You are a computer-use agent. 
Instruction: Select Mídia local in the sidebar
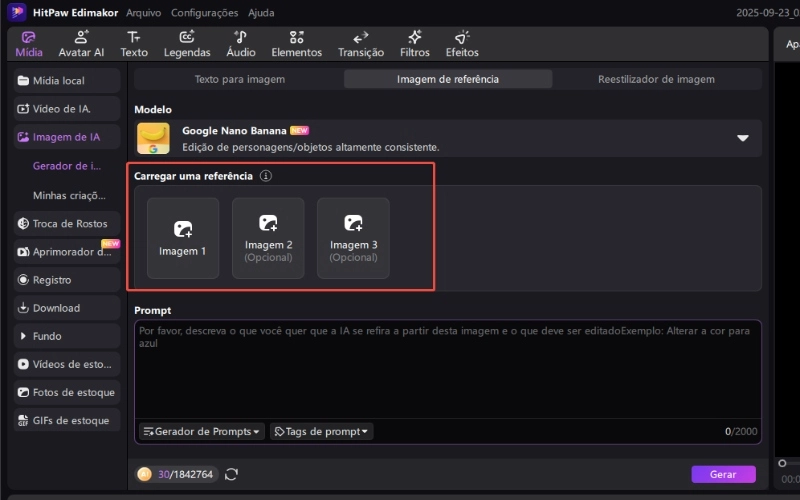coord(67,81)
